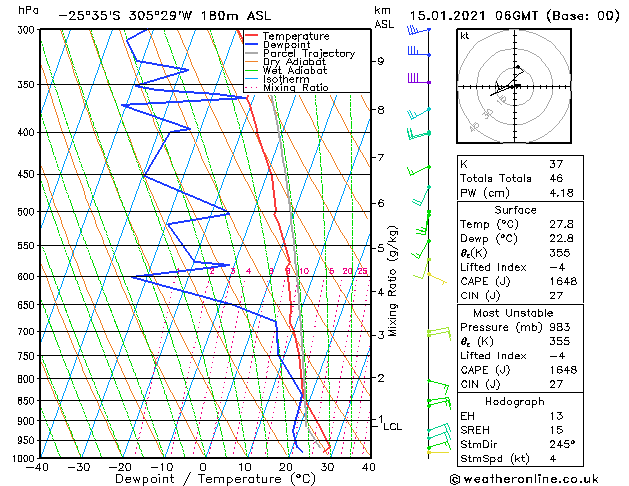This screenshot has height=486, width=629.
Task: Click the Surface CIN value 27
Action: tap(556, 296)
